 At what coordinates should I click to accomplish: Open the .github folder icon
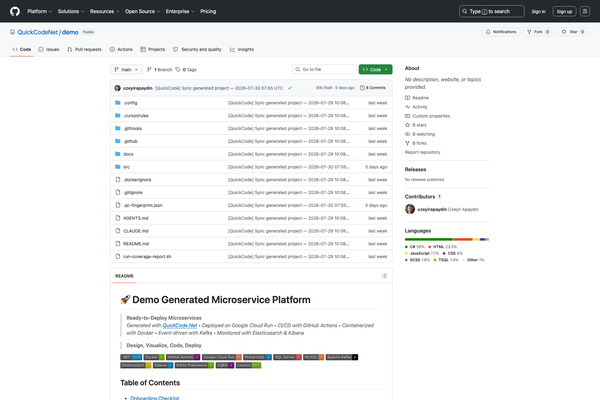[x=118, y=141]
